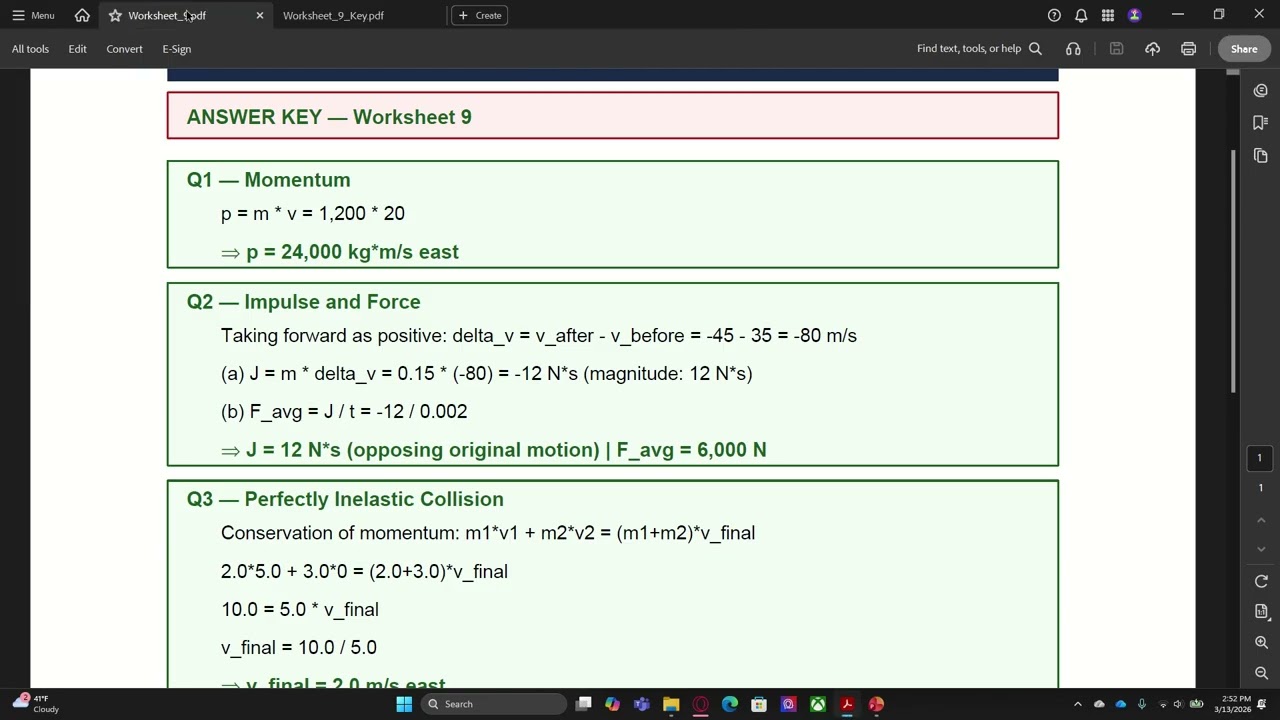Go to next page down chevron
Image resolution: width=1280 pixels, height=720 pixels.
pos(1261,549)
